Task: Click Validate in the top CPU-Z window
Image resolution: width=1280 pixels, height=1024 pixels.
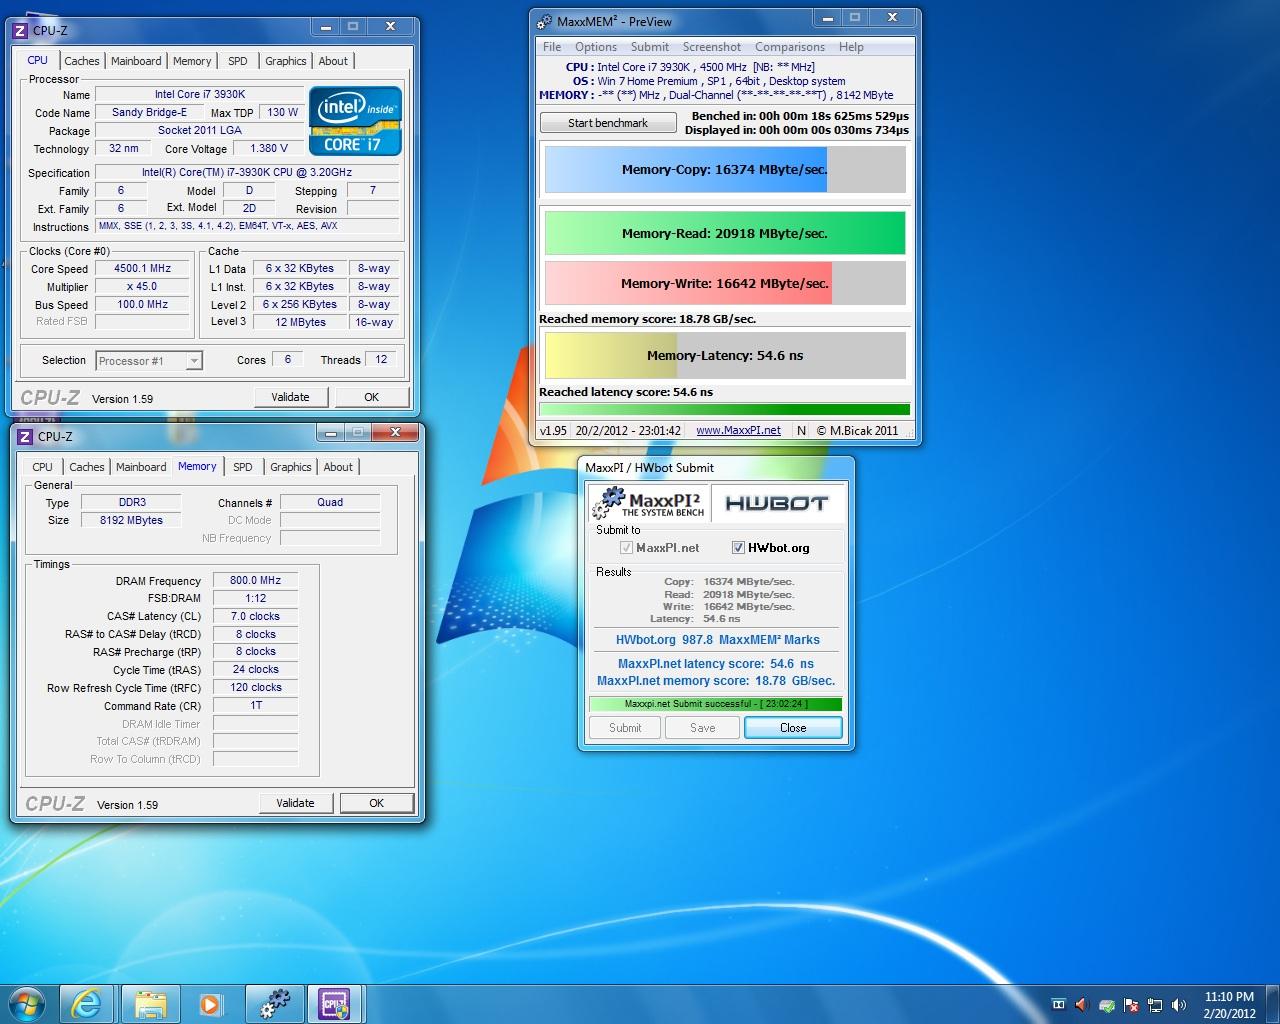Action: click(290, 397)
